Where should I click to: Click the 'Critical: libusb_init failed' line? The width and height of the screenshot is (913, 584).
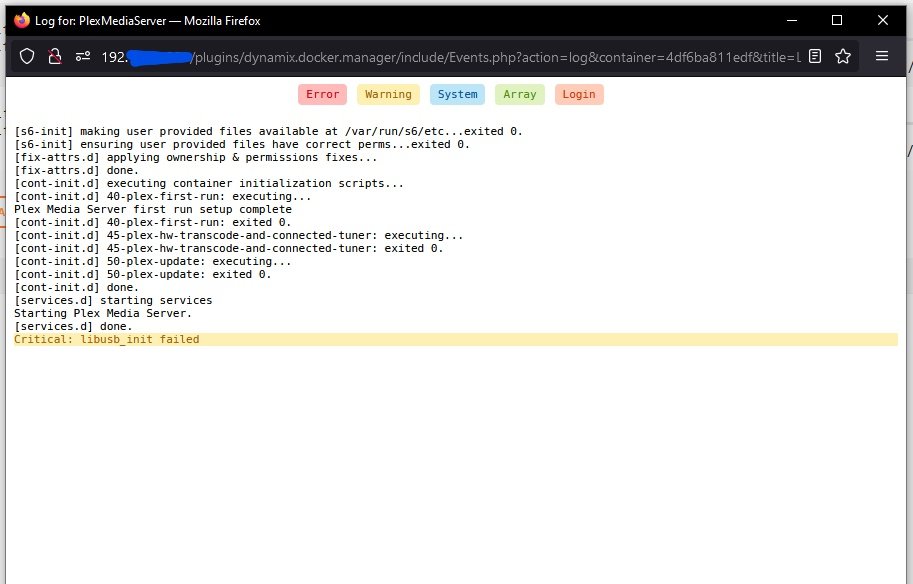[455, 339]
